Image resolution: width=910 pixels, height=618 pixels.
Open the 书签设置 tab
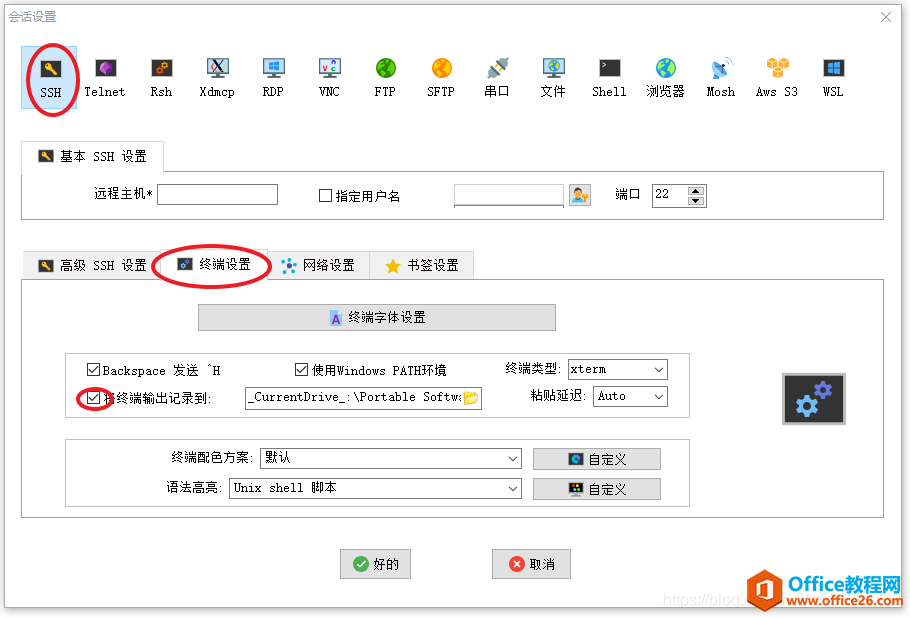(x=421, y=265)
